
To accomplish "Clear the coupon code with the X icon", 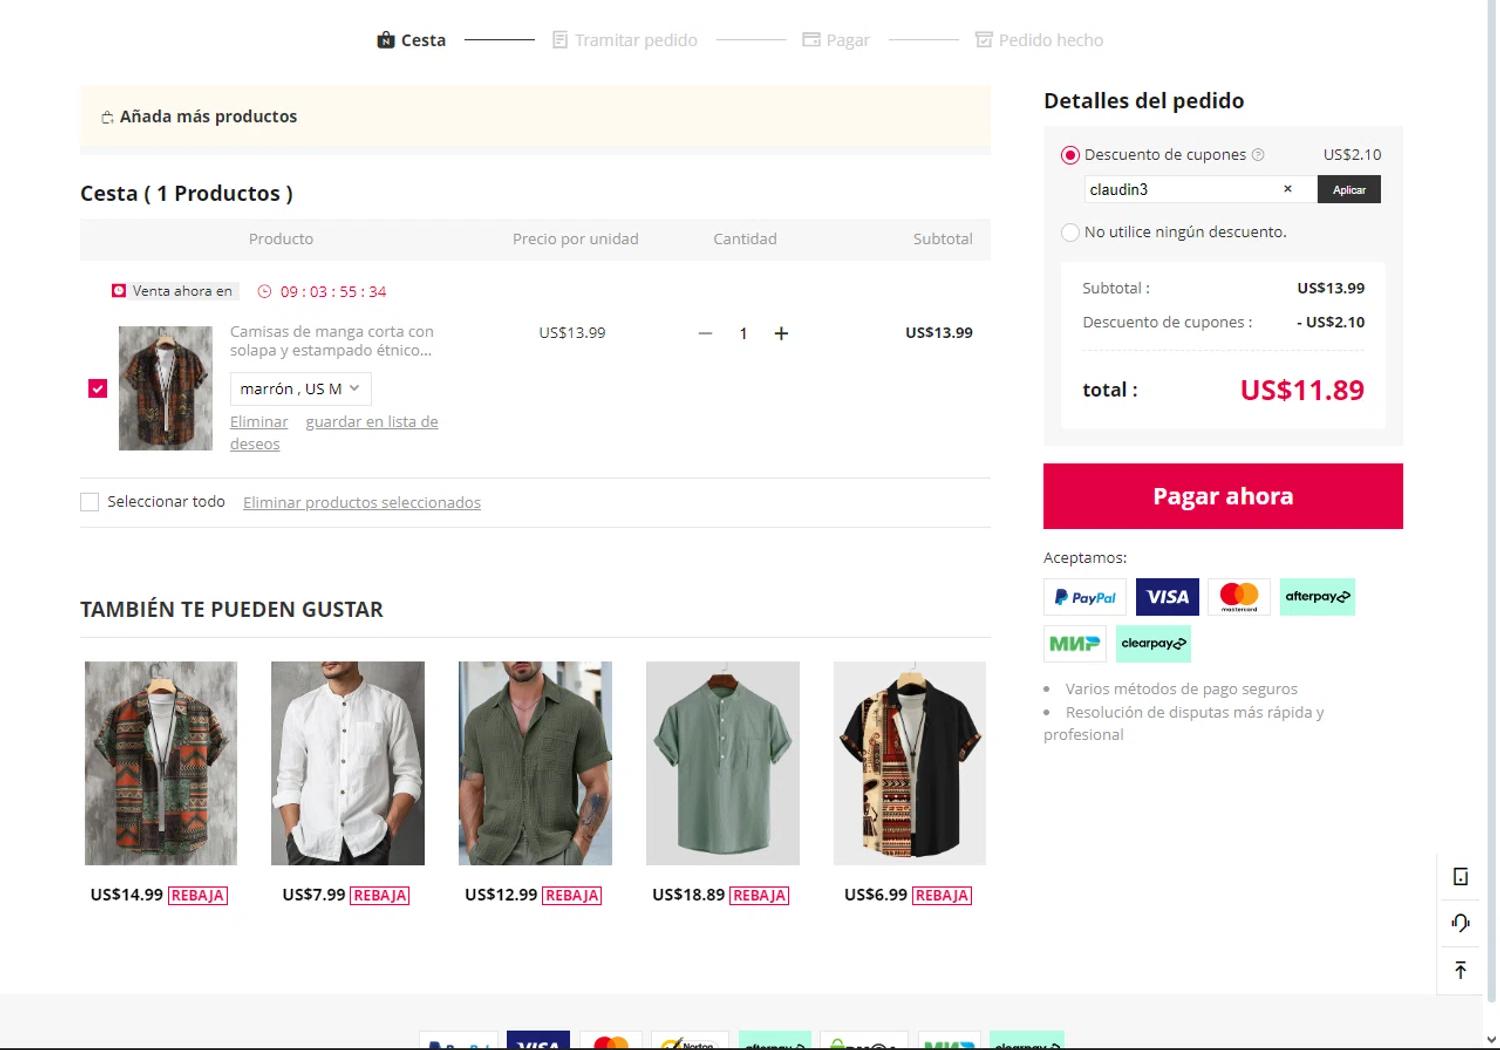I will point(1287,189).
